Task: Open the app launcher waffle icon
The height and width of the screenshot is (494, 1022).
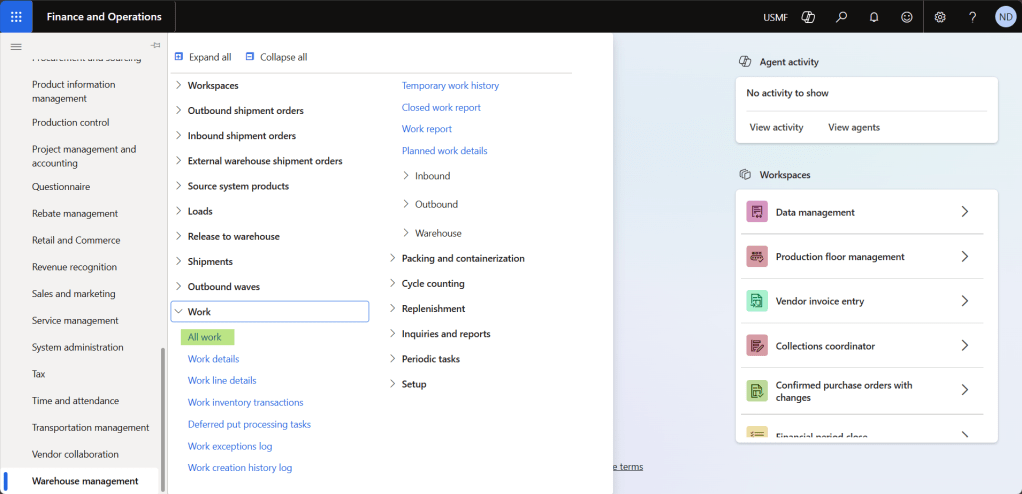Action: click(16, 16)
